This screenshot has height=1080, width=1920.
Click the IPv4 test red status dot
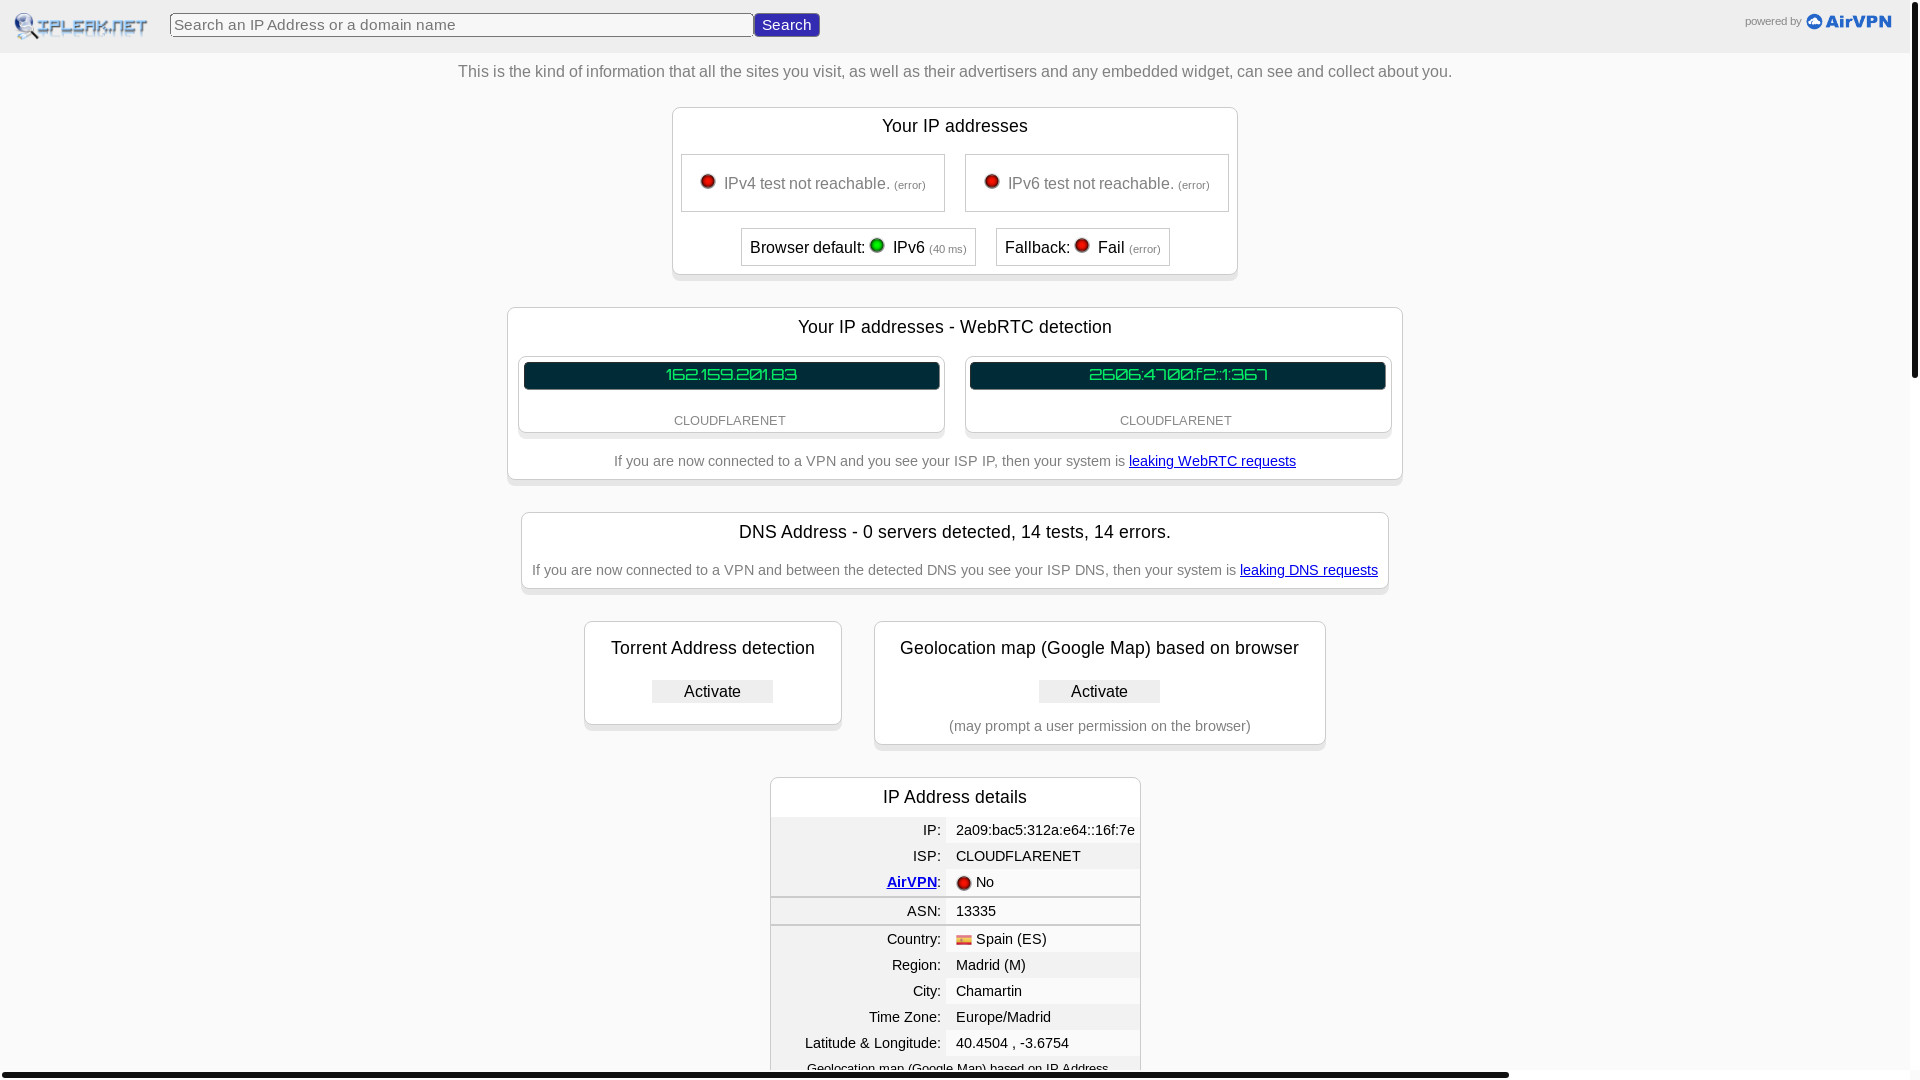(708, 182)
